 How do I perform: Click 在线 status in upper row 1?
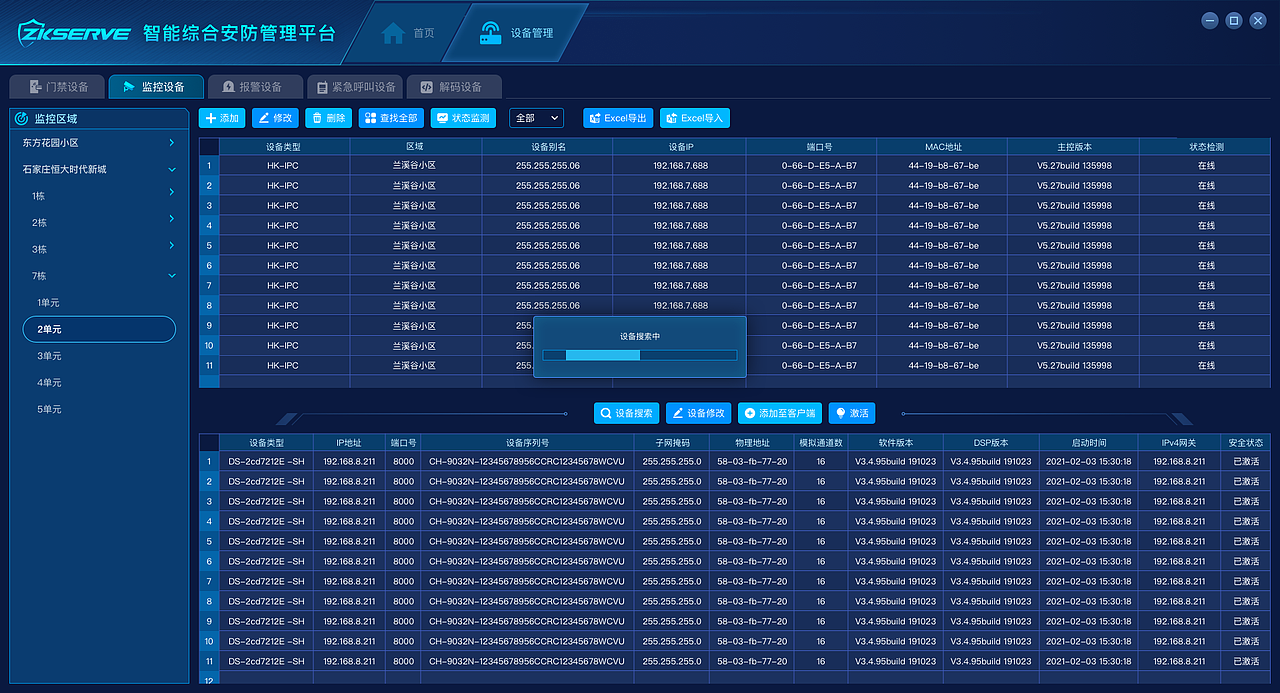pyautogui.click(x=1206, y=166)
